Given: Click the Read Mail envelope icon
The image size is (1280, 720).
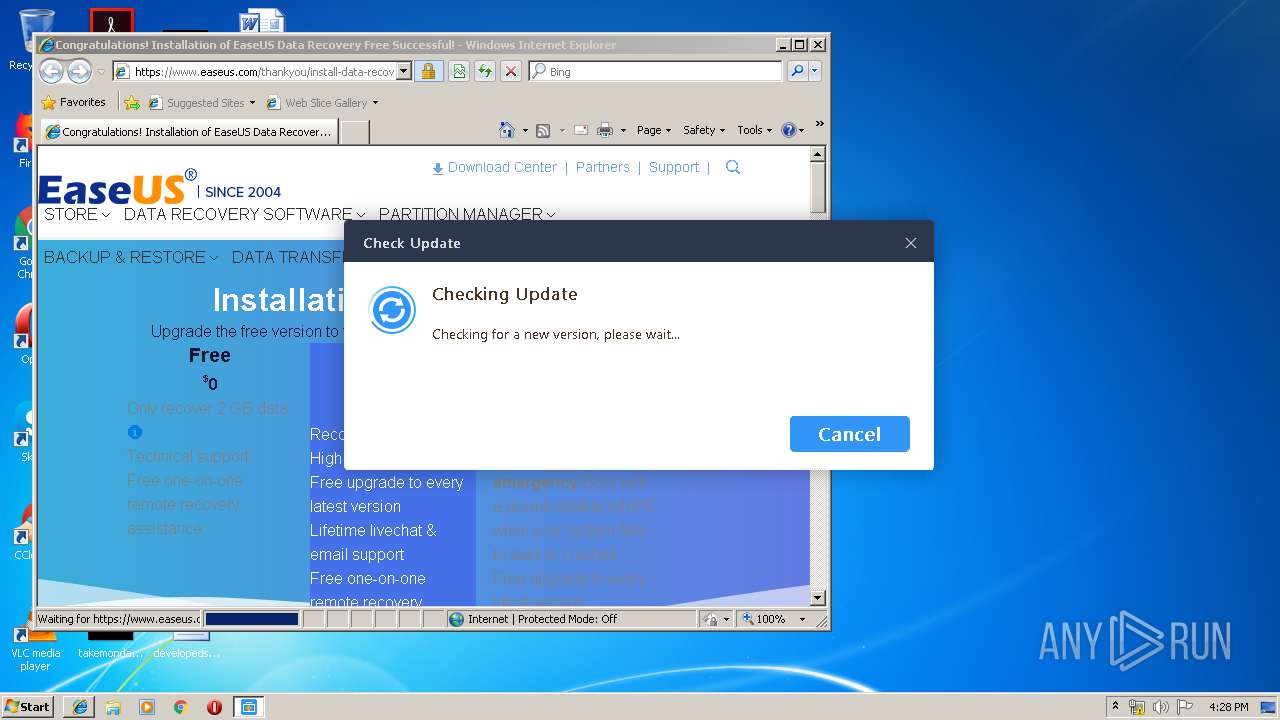Looking at the screenshot, I should pos(580,130).
